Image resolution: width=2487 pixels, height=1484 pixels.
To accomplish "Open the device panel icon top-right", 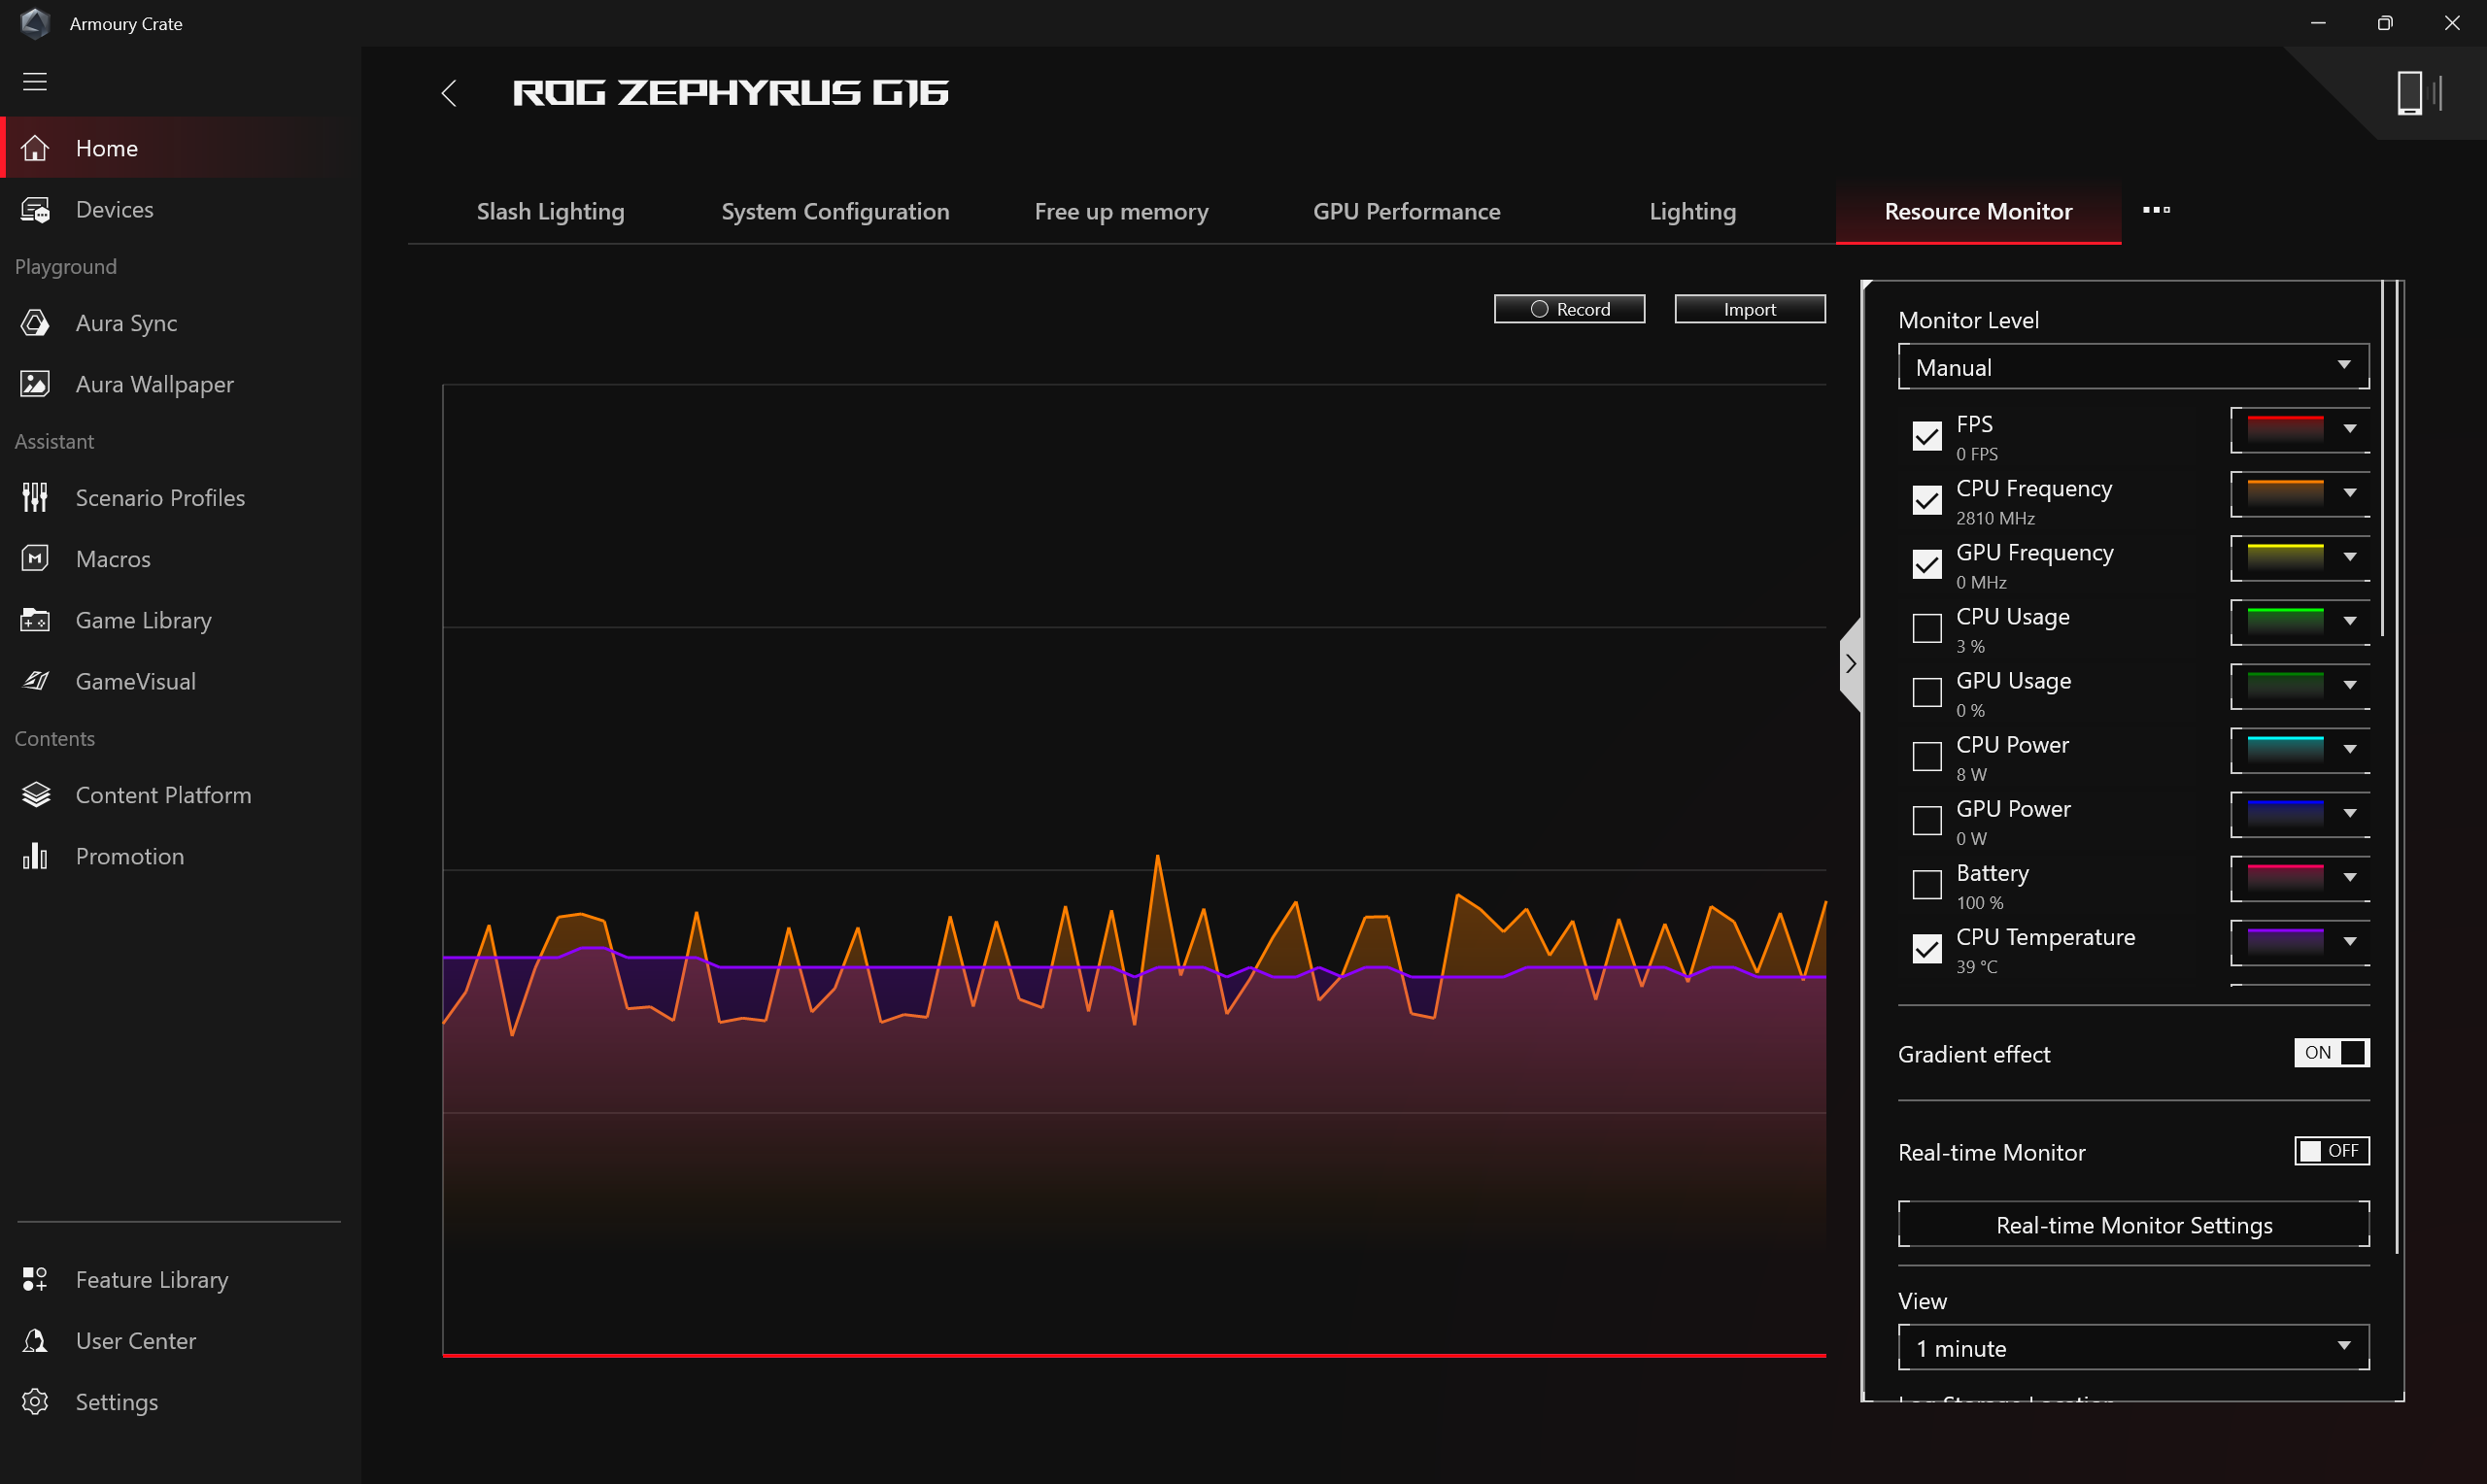I will [x=2420, y=93].
